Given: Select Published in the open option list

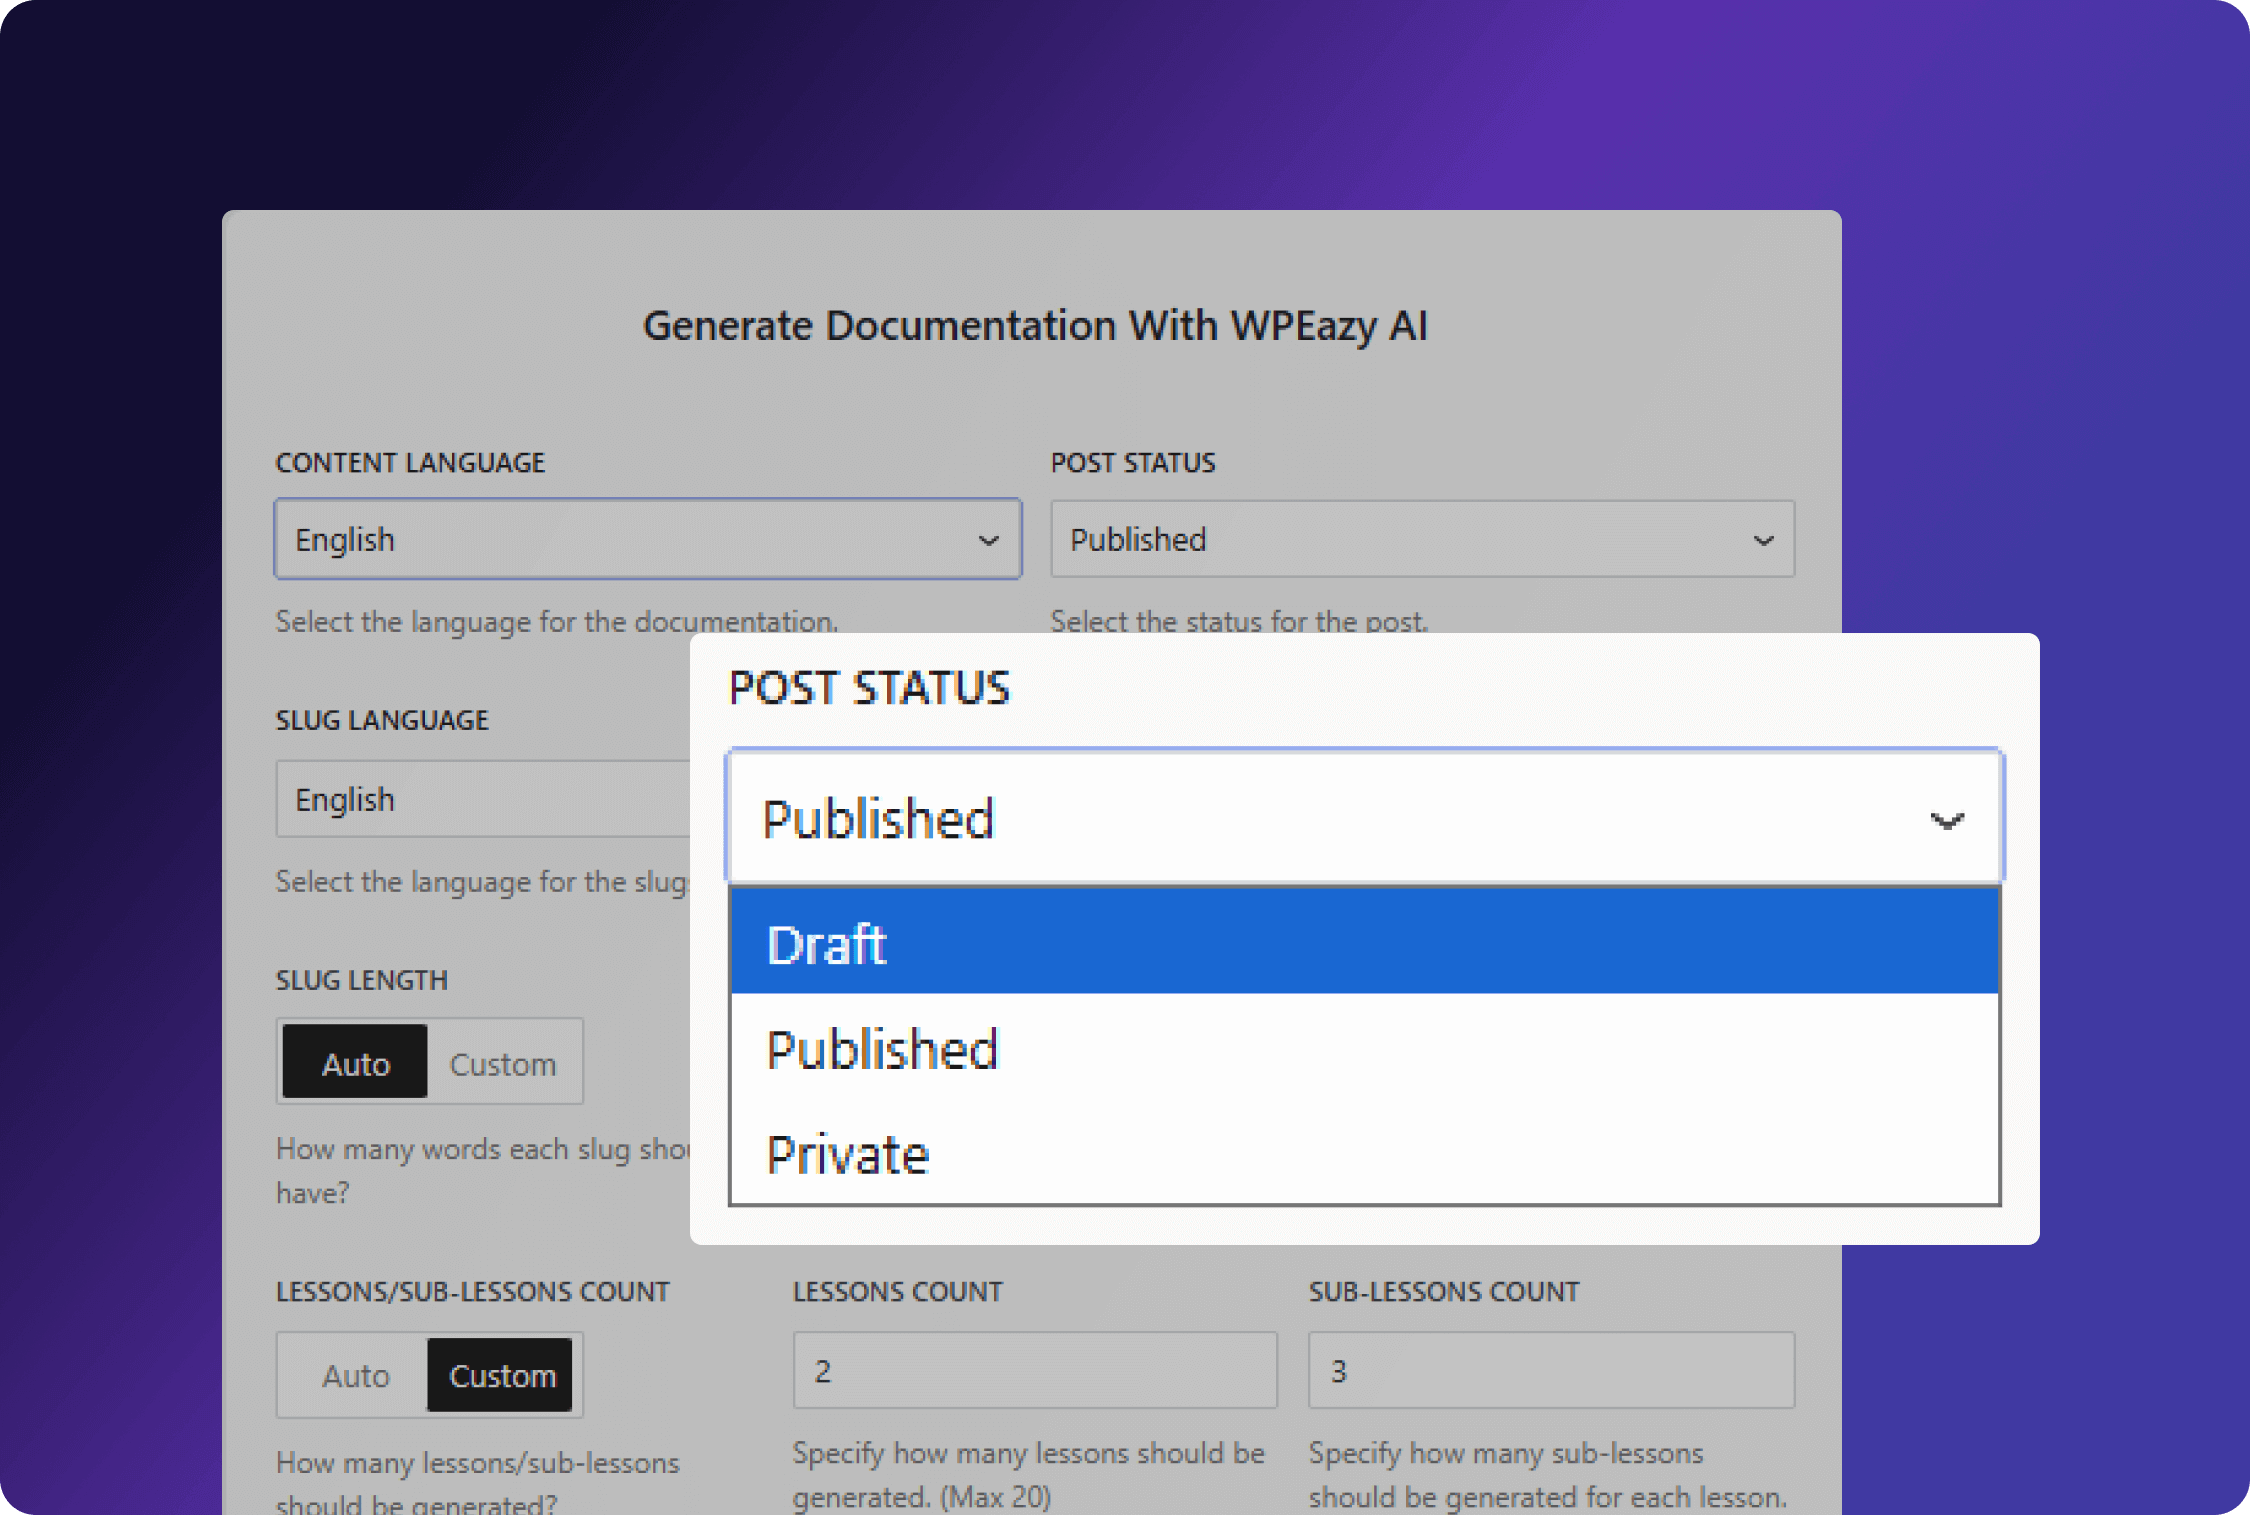Looking at the screenshot, I should pyautogui.click(x=1364, y=1049).
